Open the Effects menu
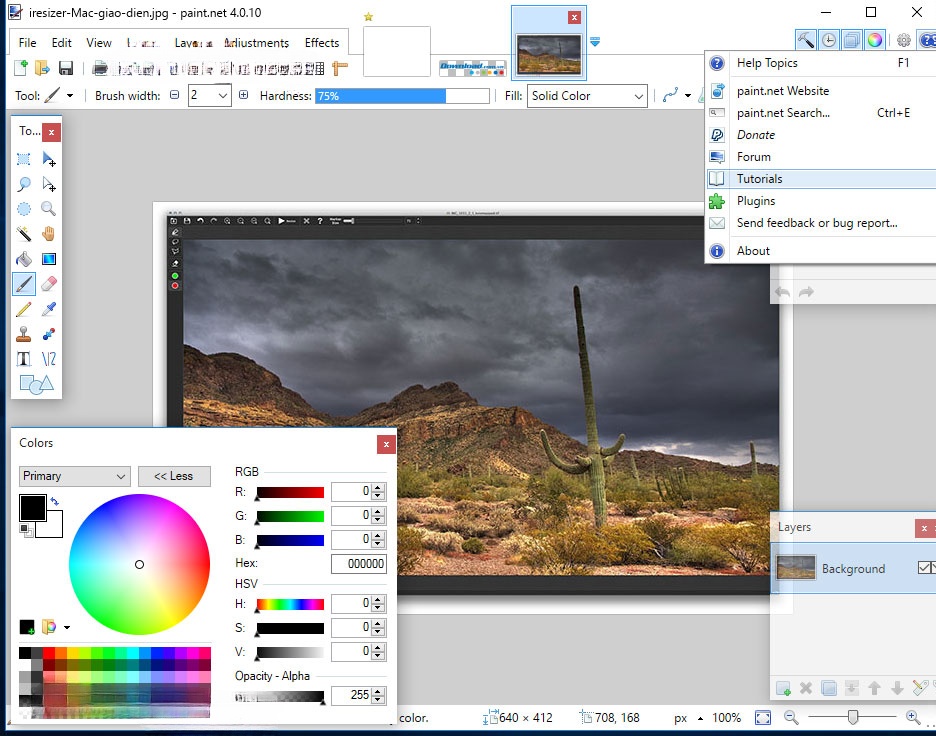Image resolution: width=936 pixels, height=736 pixels. [x=322, y=43]
